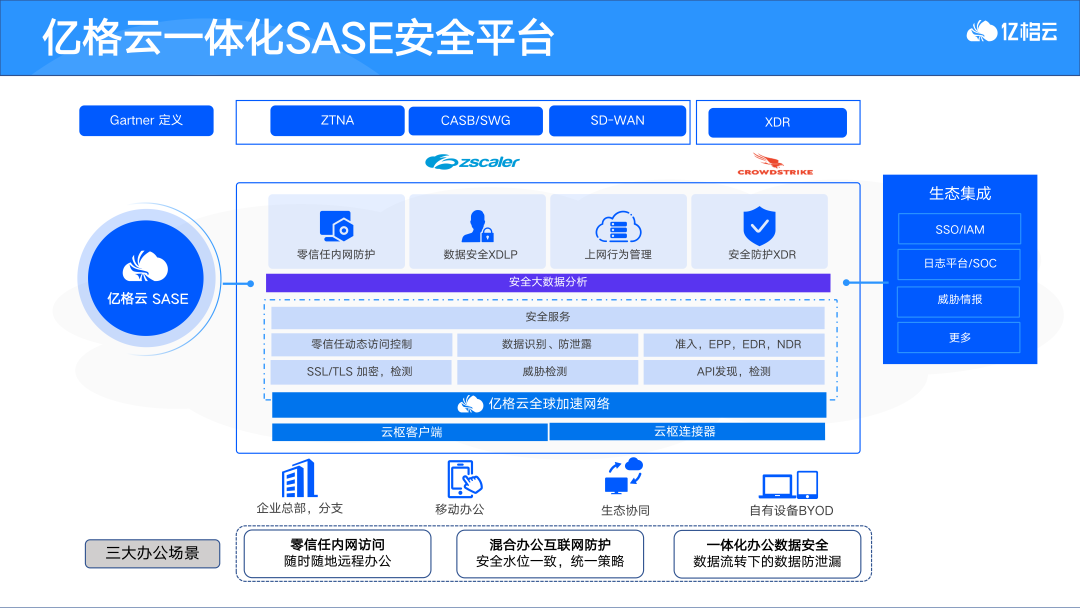Click the 上网行为管理 label text
The width and height of the screenshot is (1080, 608).
(619, 254)
